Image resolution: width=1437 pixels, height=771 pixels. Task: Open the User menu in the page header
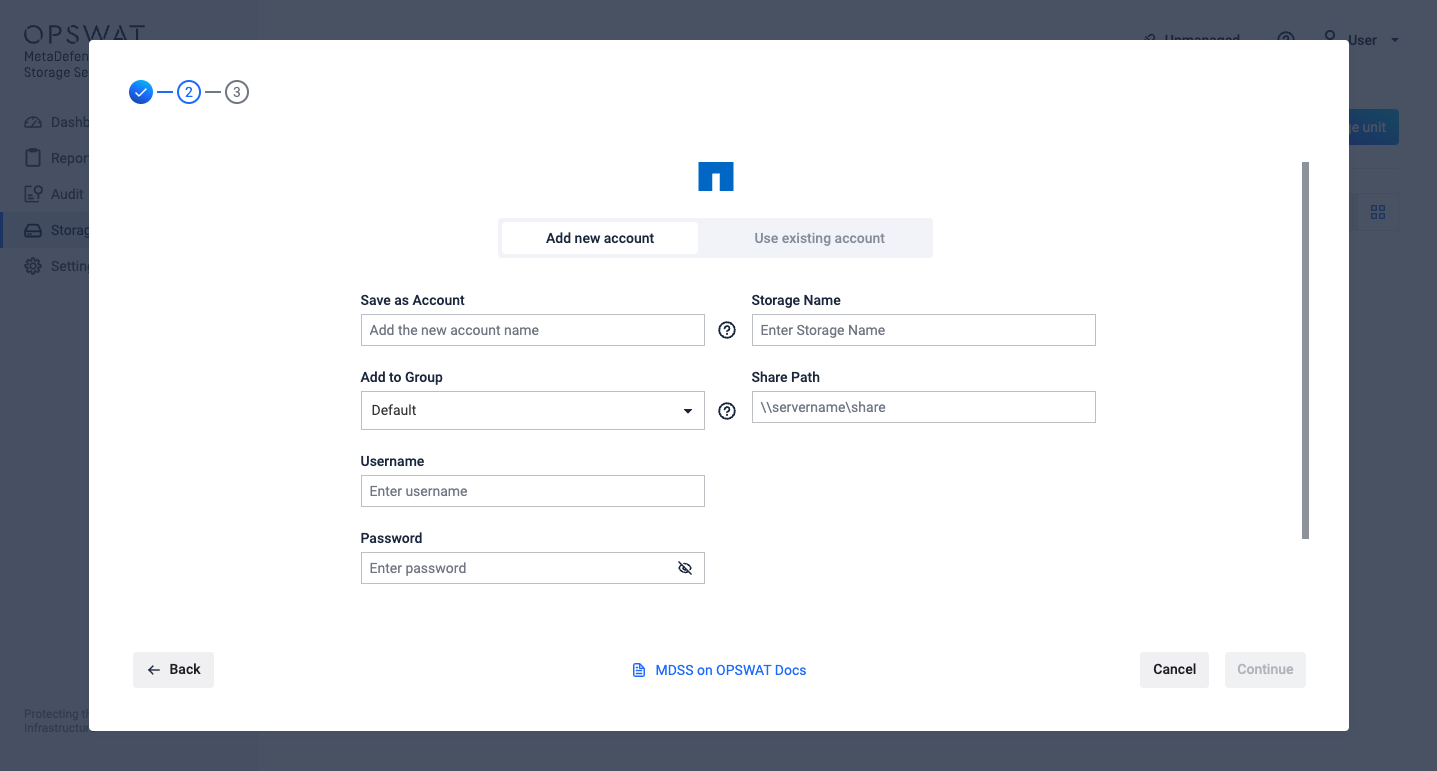[1362, 40]
